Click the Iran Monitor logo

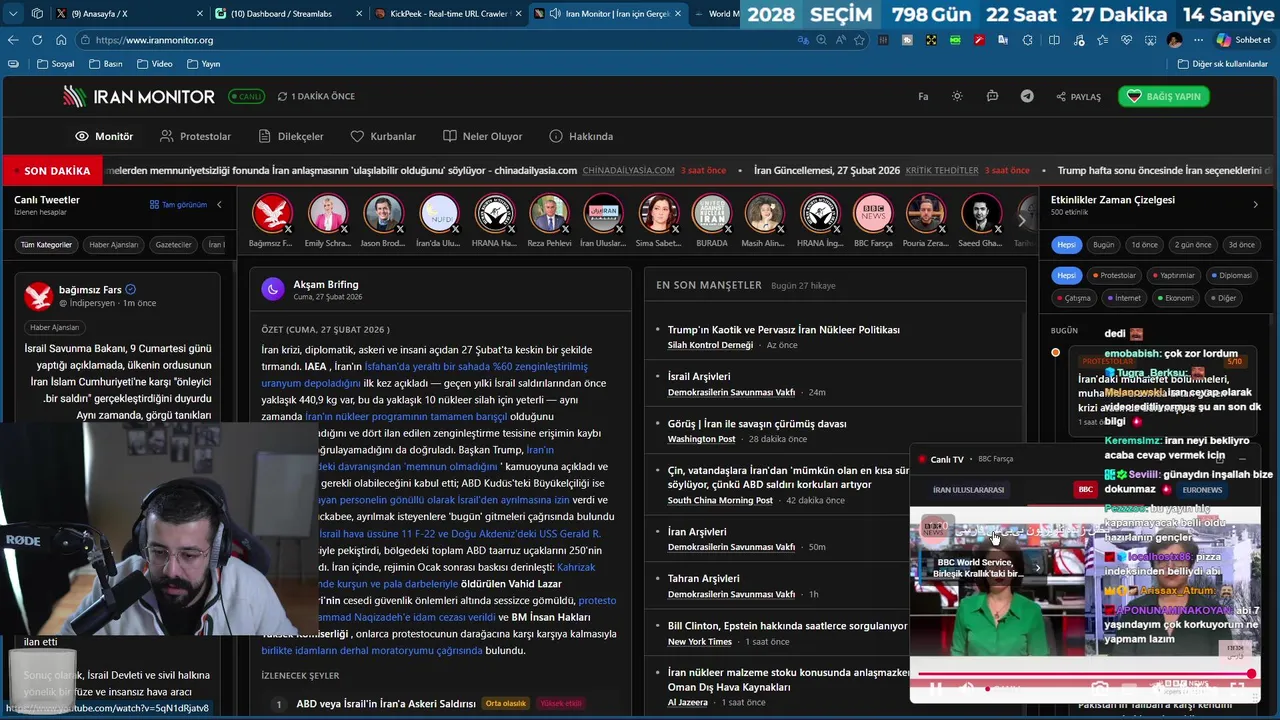click(x=139, y=96)
